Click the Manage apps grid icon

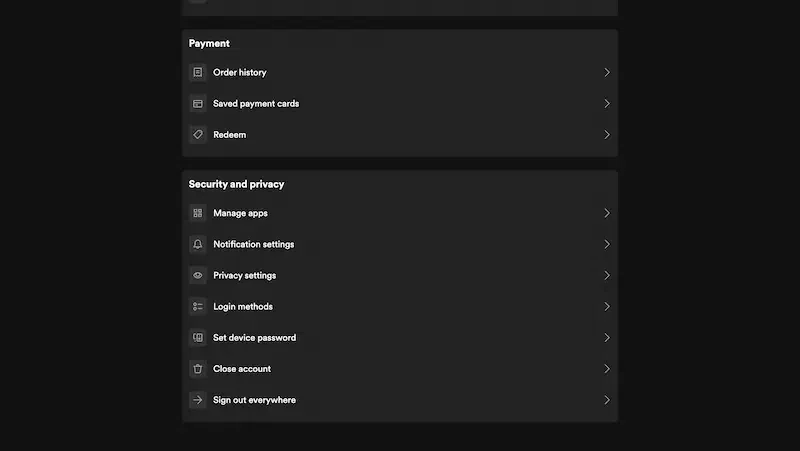tap(198, 213)
